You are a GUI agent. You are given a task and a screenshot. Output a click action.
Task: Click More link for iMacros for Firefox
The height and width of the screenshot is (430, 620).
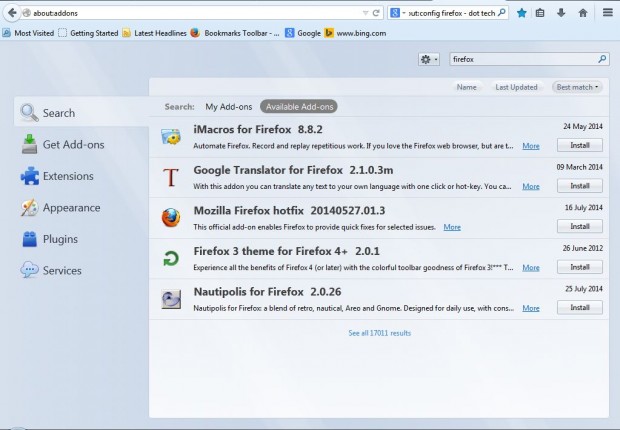pos(531,146)
